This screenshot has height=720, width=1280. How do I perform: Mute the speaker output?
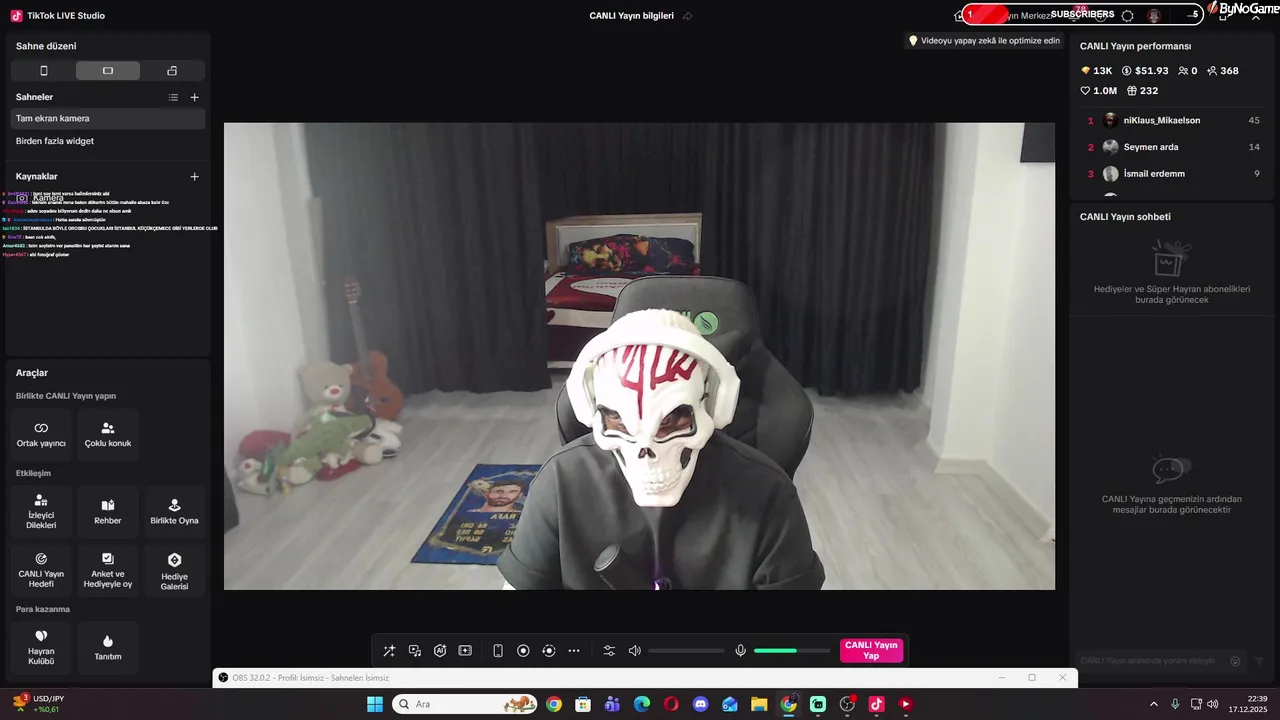(x=635, y=651)
